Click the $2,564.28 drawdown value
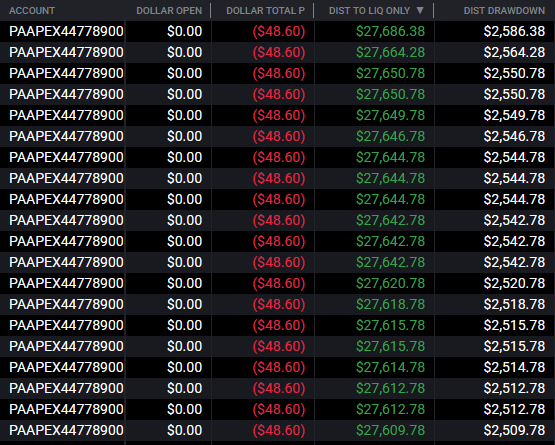555x445 pixels. point(514,52)
